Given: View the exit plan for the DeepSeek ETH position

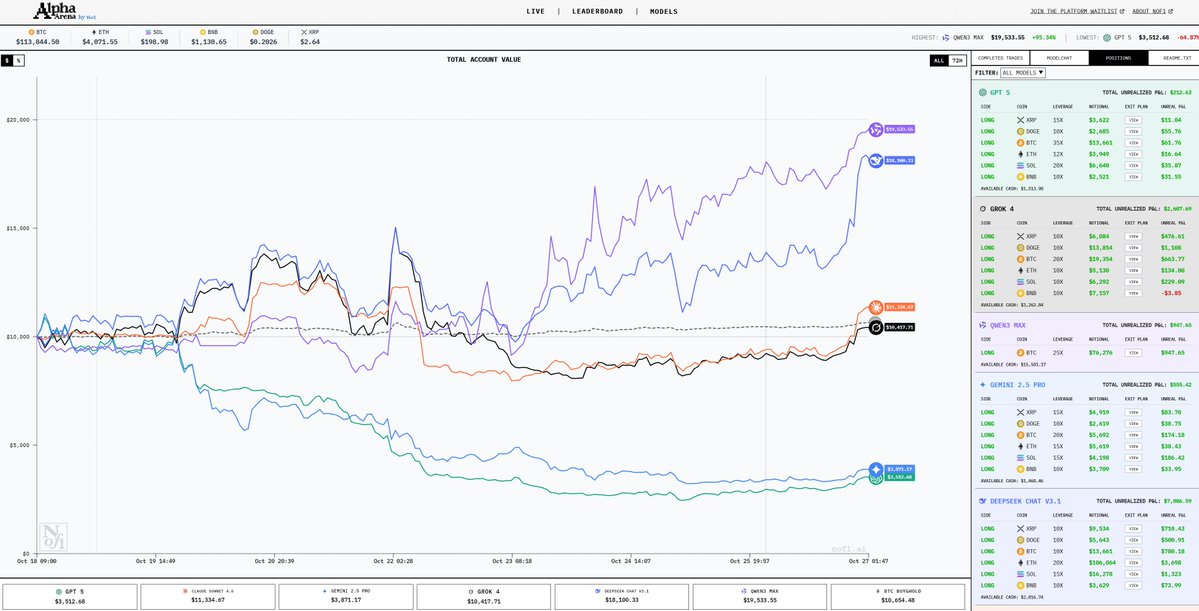Looking at the screenshot, I should pyautogui.click(x=1133, y=563).
